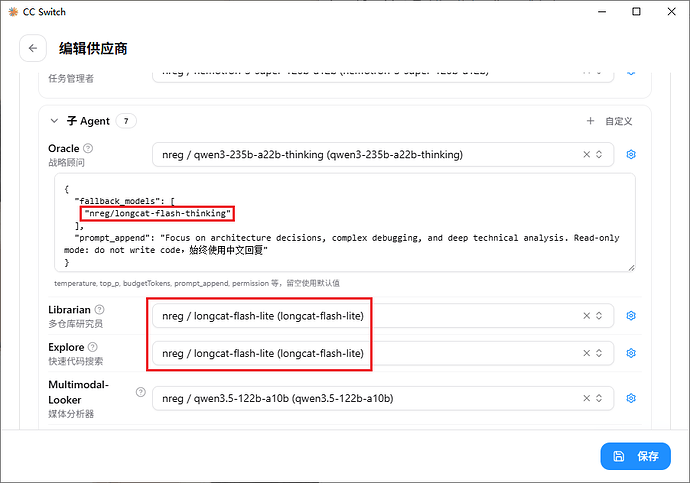This screenshot has height=483, width=690.
Task: Click inside the Oracle JSON config editor
Action: pyautogui.click(x=345, y=223)
